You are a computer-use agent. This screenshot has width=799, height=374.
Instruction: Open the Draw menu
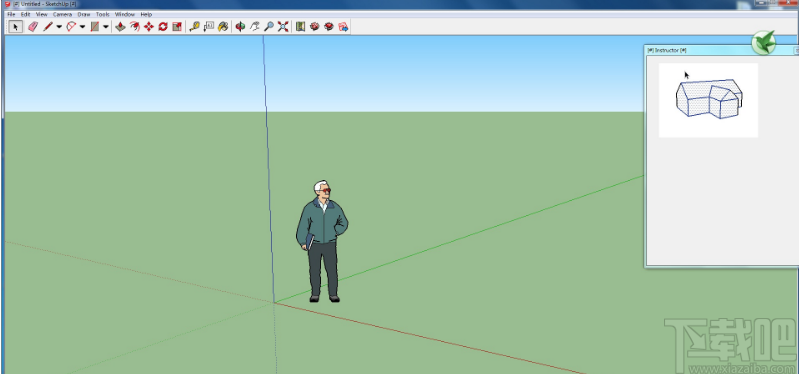(x=84, y=15)
